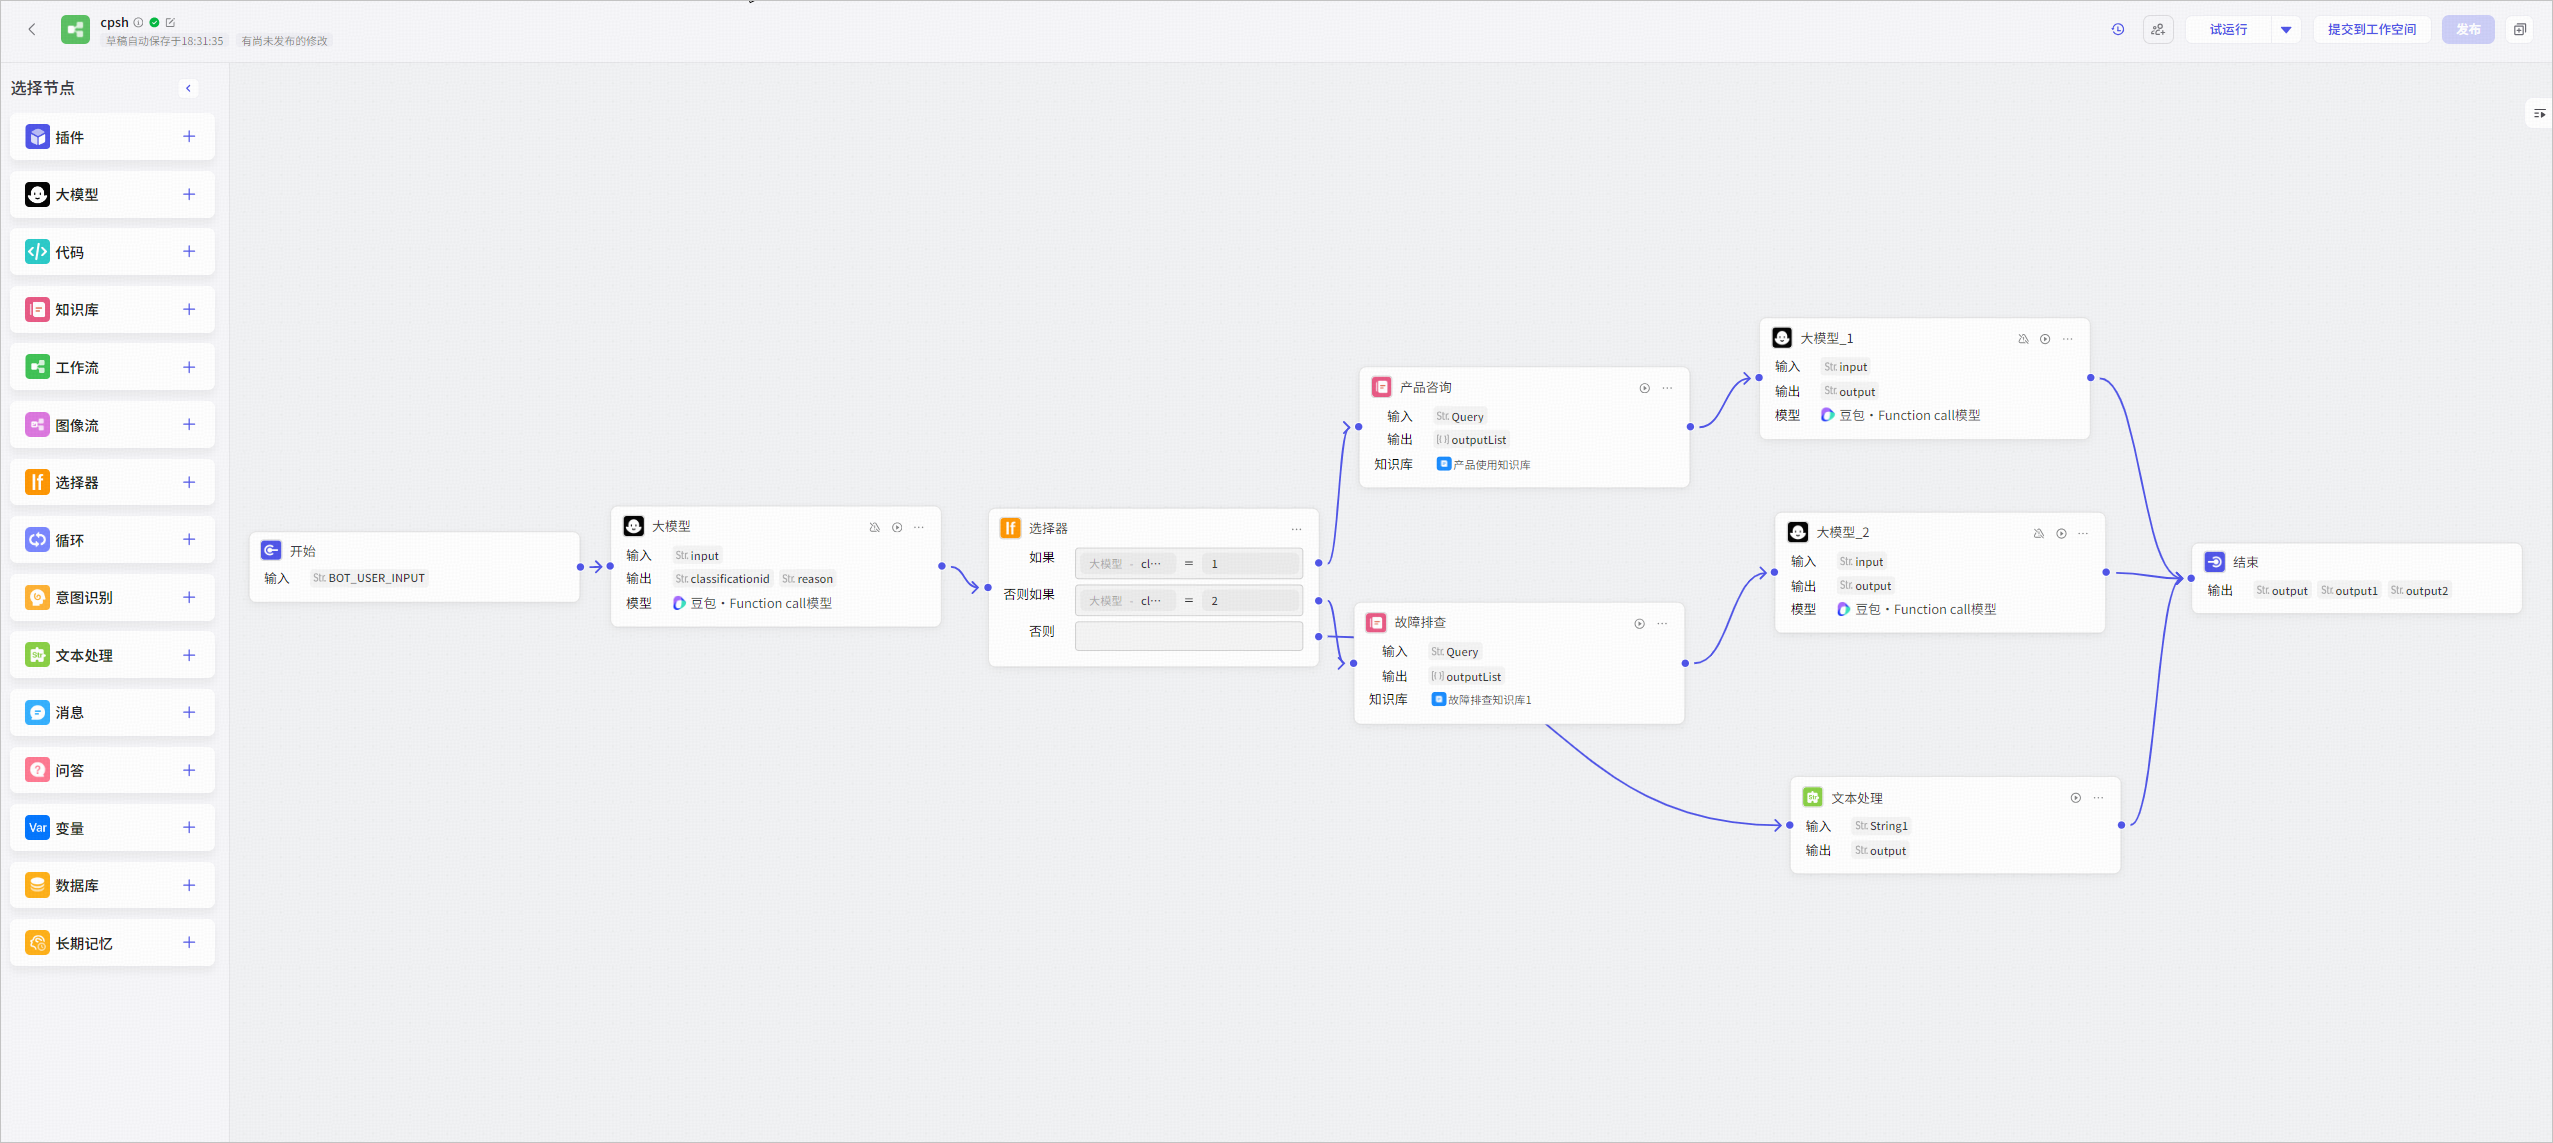Expand the 试运行 dropdown arrow
The height and width of the screenshot is (1143, 2553).
pyautogui.click(x=2286, y=29)
